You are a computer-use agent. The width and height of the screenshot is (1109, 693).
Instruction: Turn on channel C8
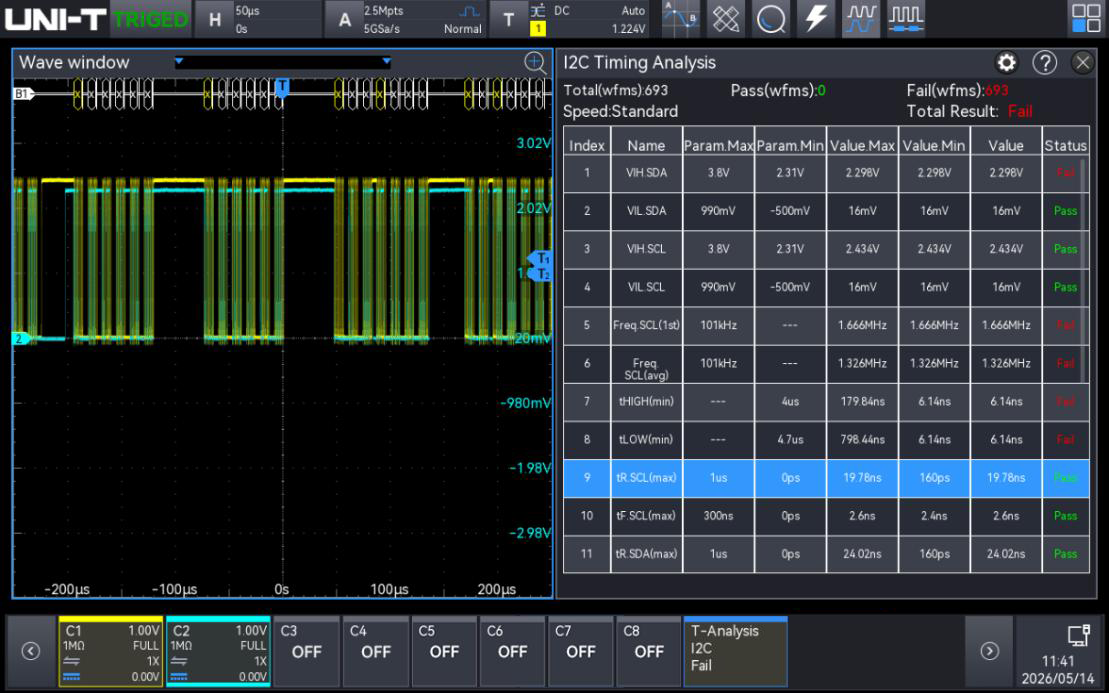[x=649, y=651]
